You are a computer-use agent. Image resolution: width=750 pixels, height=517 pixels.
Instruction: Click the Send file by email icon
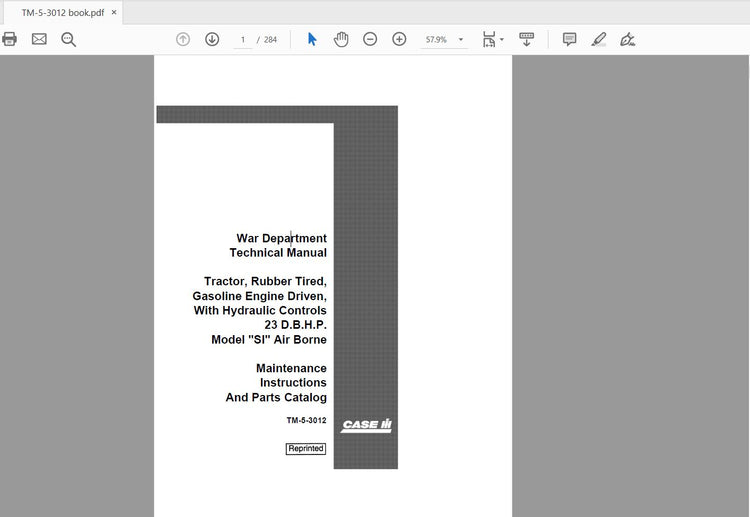[39, 39]
